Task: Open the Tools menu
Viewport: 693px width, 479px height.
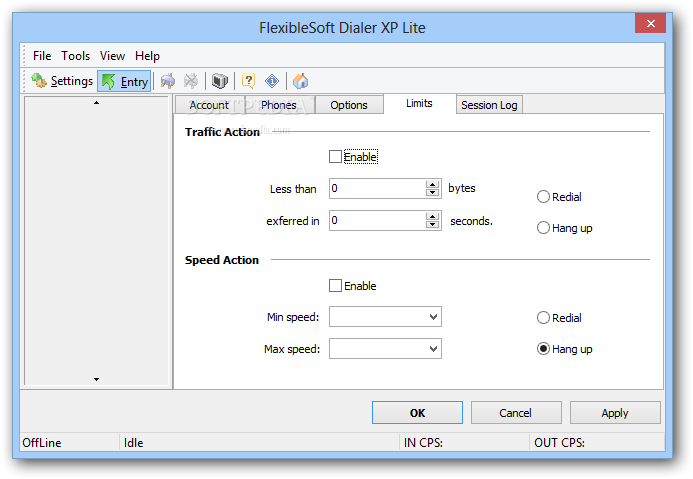Action: (76, 56)
